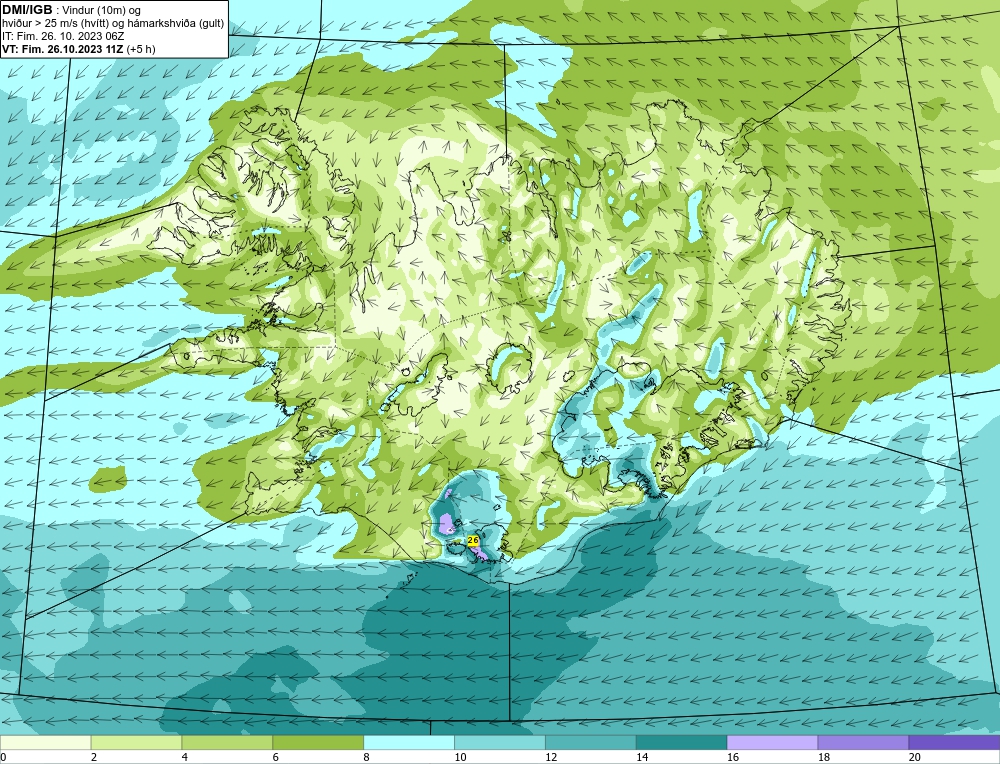Click the hviður > 25 m/s description line
The height and width of the screenshot is (764, 1000).
[x=113, y=24]
